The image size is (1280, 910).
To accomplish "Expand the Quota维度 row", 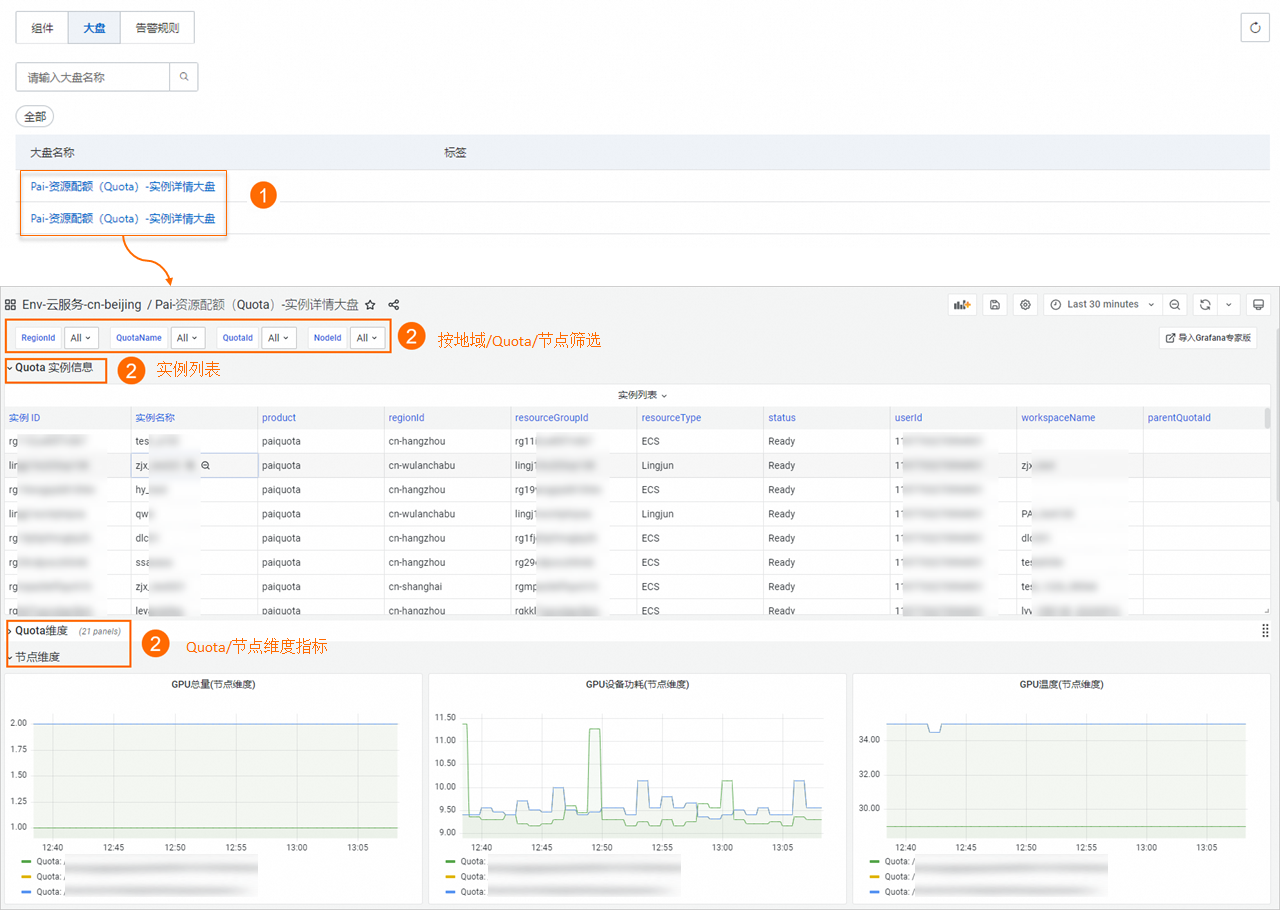I will click(38, 631).
